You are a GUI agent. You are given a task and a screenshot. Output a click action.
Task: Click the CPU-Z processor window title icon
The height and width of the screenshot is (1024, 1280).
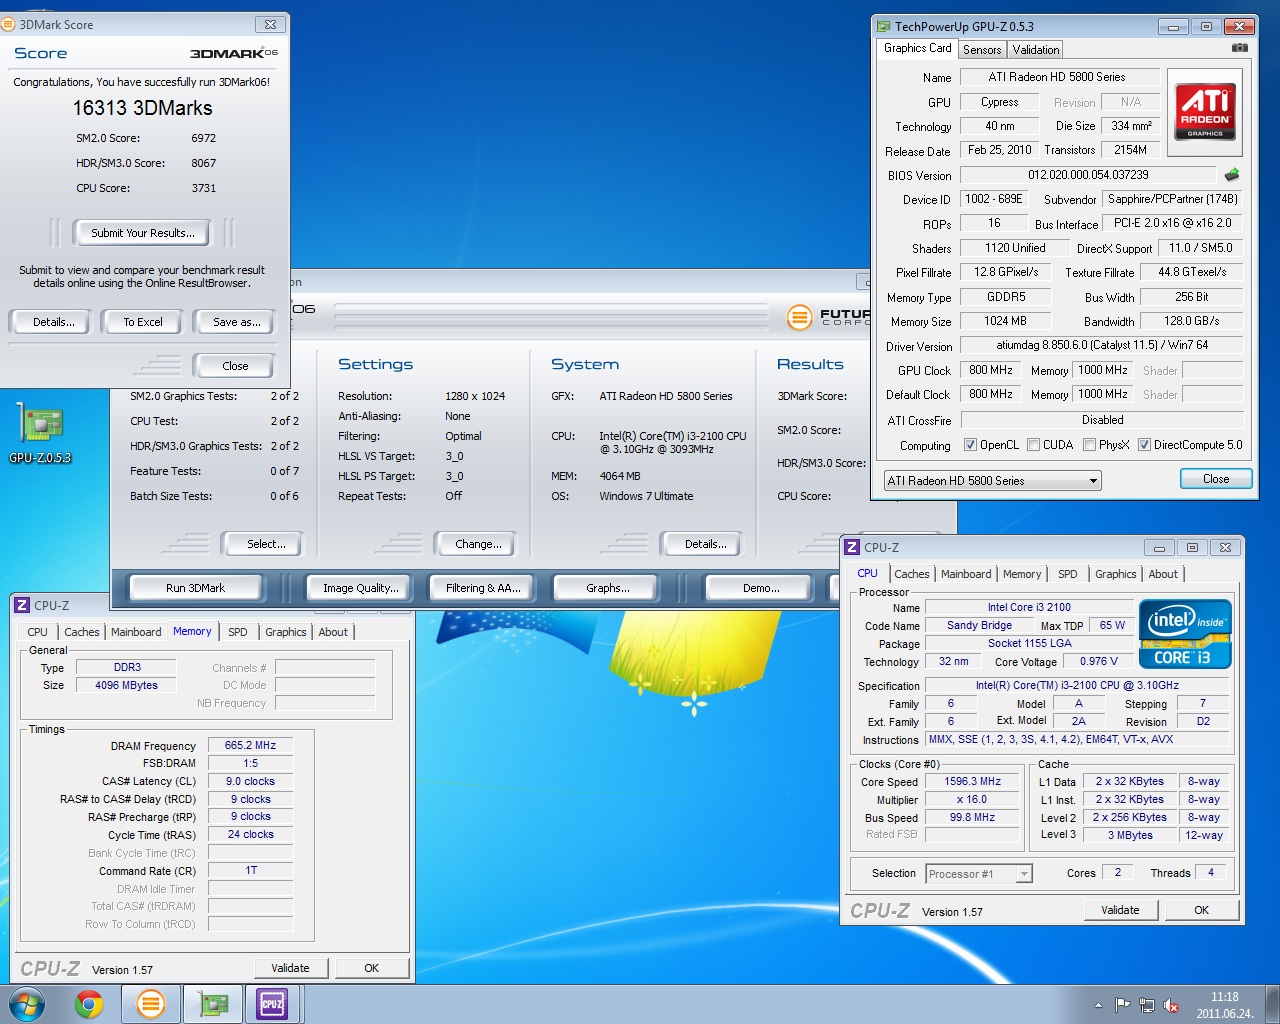click(852, 547)
